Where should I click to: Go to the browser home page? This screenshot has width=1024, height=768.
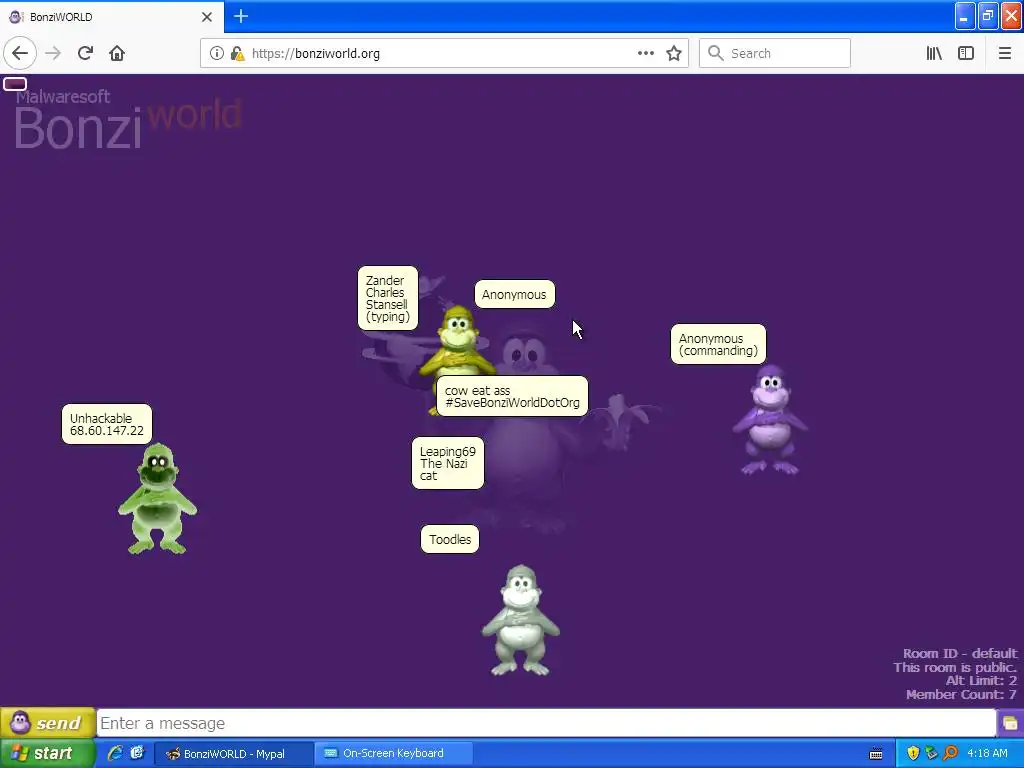(x=117, y=53)
